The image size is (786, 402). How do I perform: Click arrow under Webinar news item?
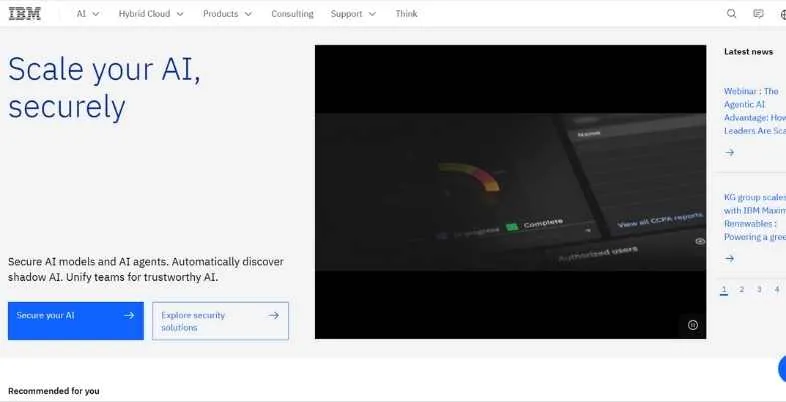[x=729, y=152]
